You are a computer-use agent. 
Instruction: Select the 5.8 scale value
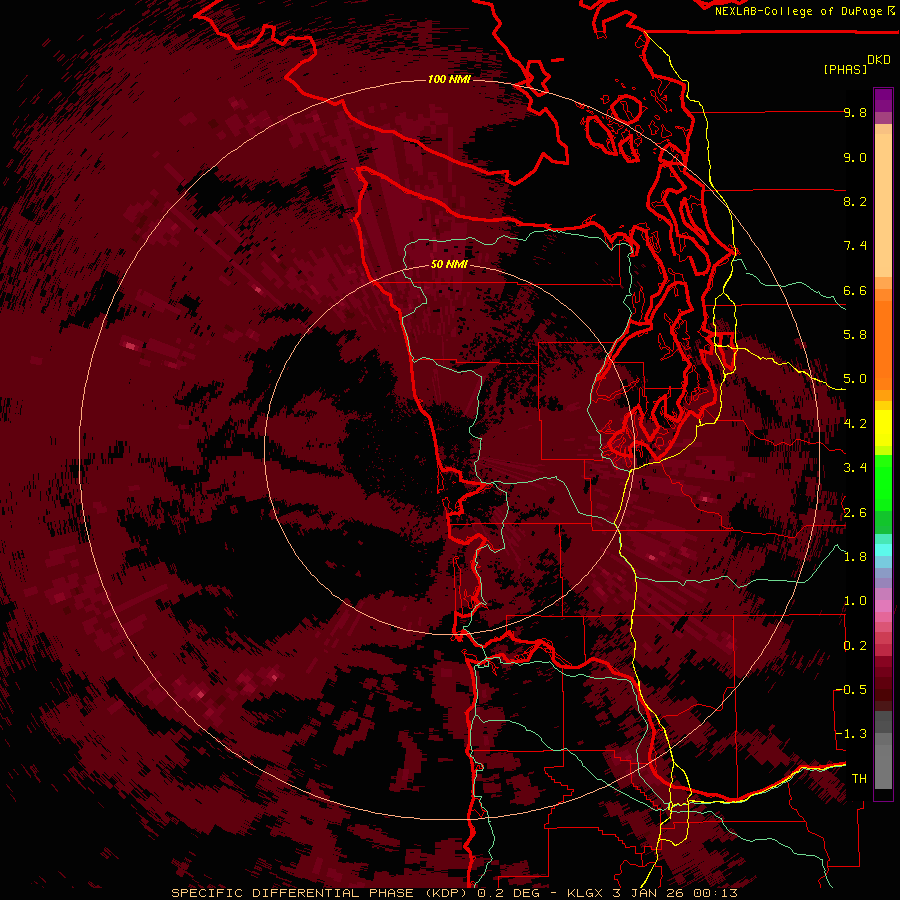point(855,335)
